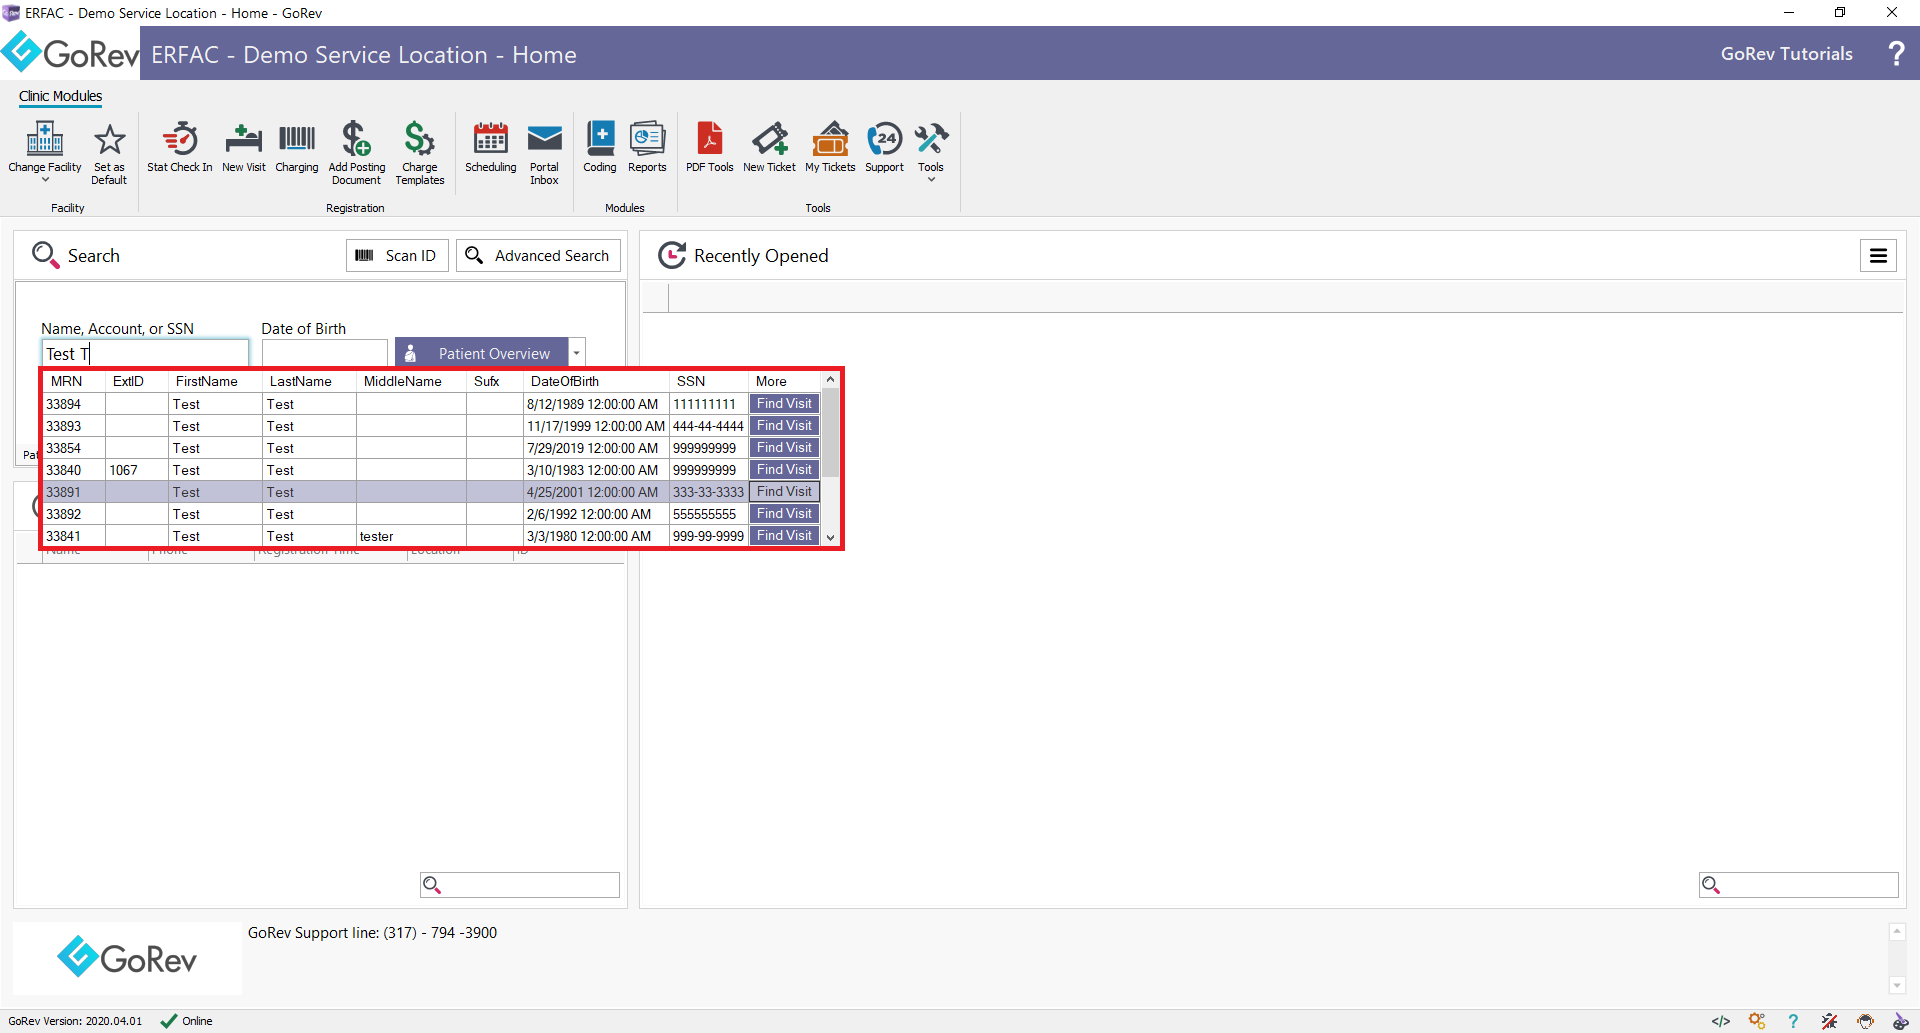The image size is (1920, 1033).
Task: Click Set as Default star icon
Action: tap(109, 139)
